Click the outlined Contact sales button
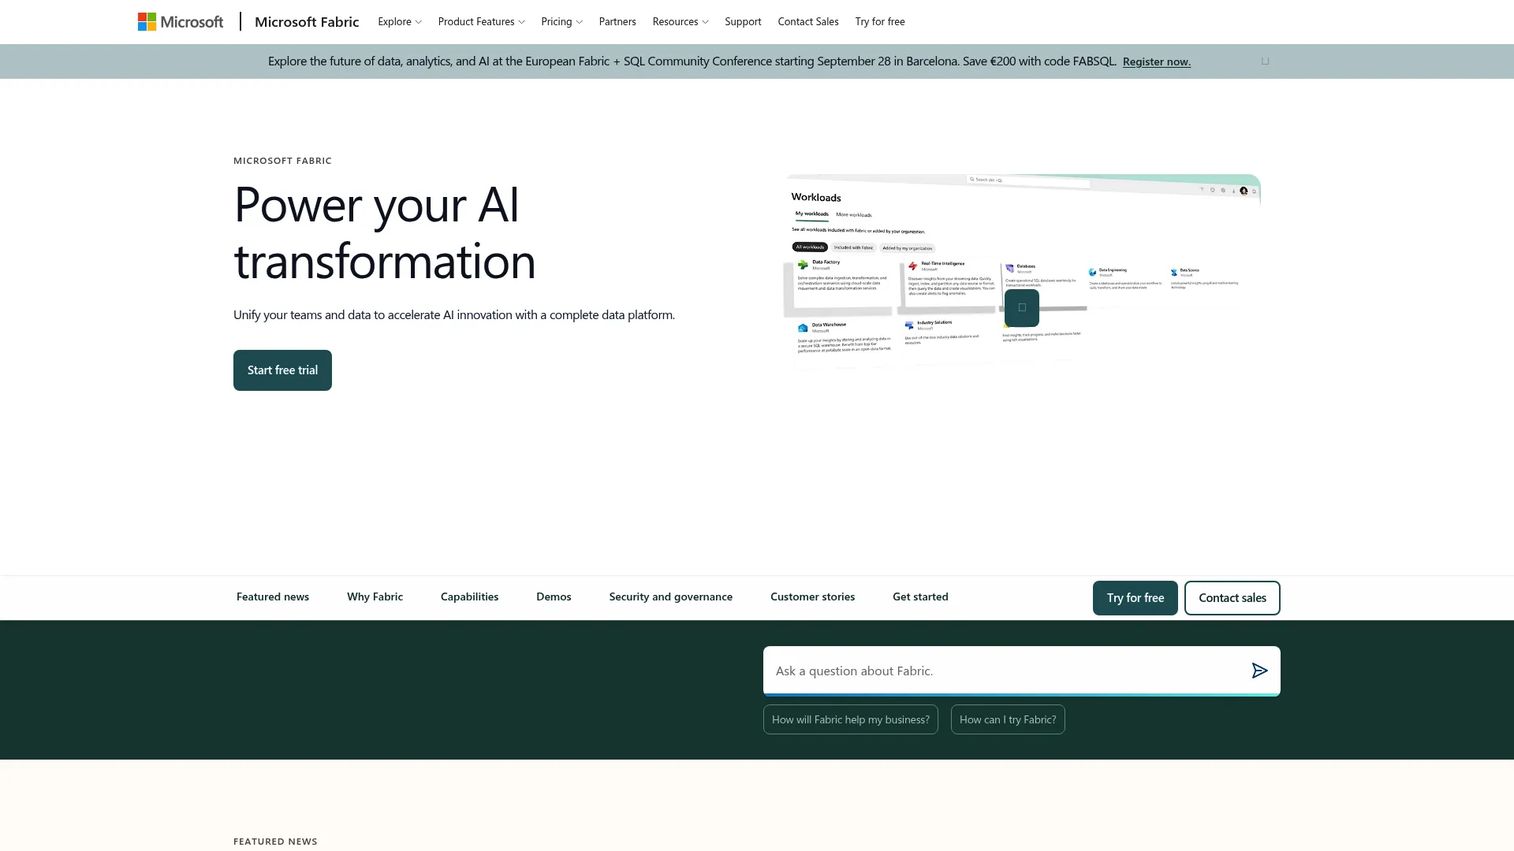 1232,598
